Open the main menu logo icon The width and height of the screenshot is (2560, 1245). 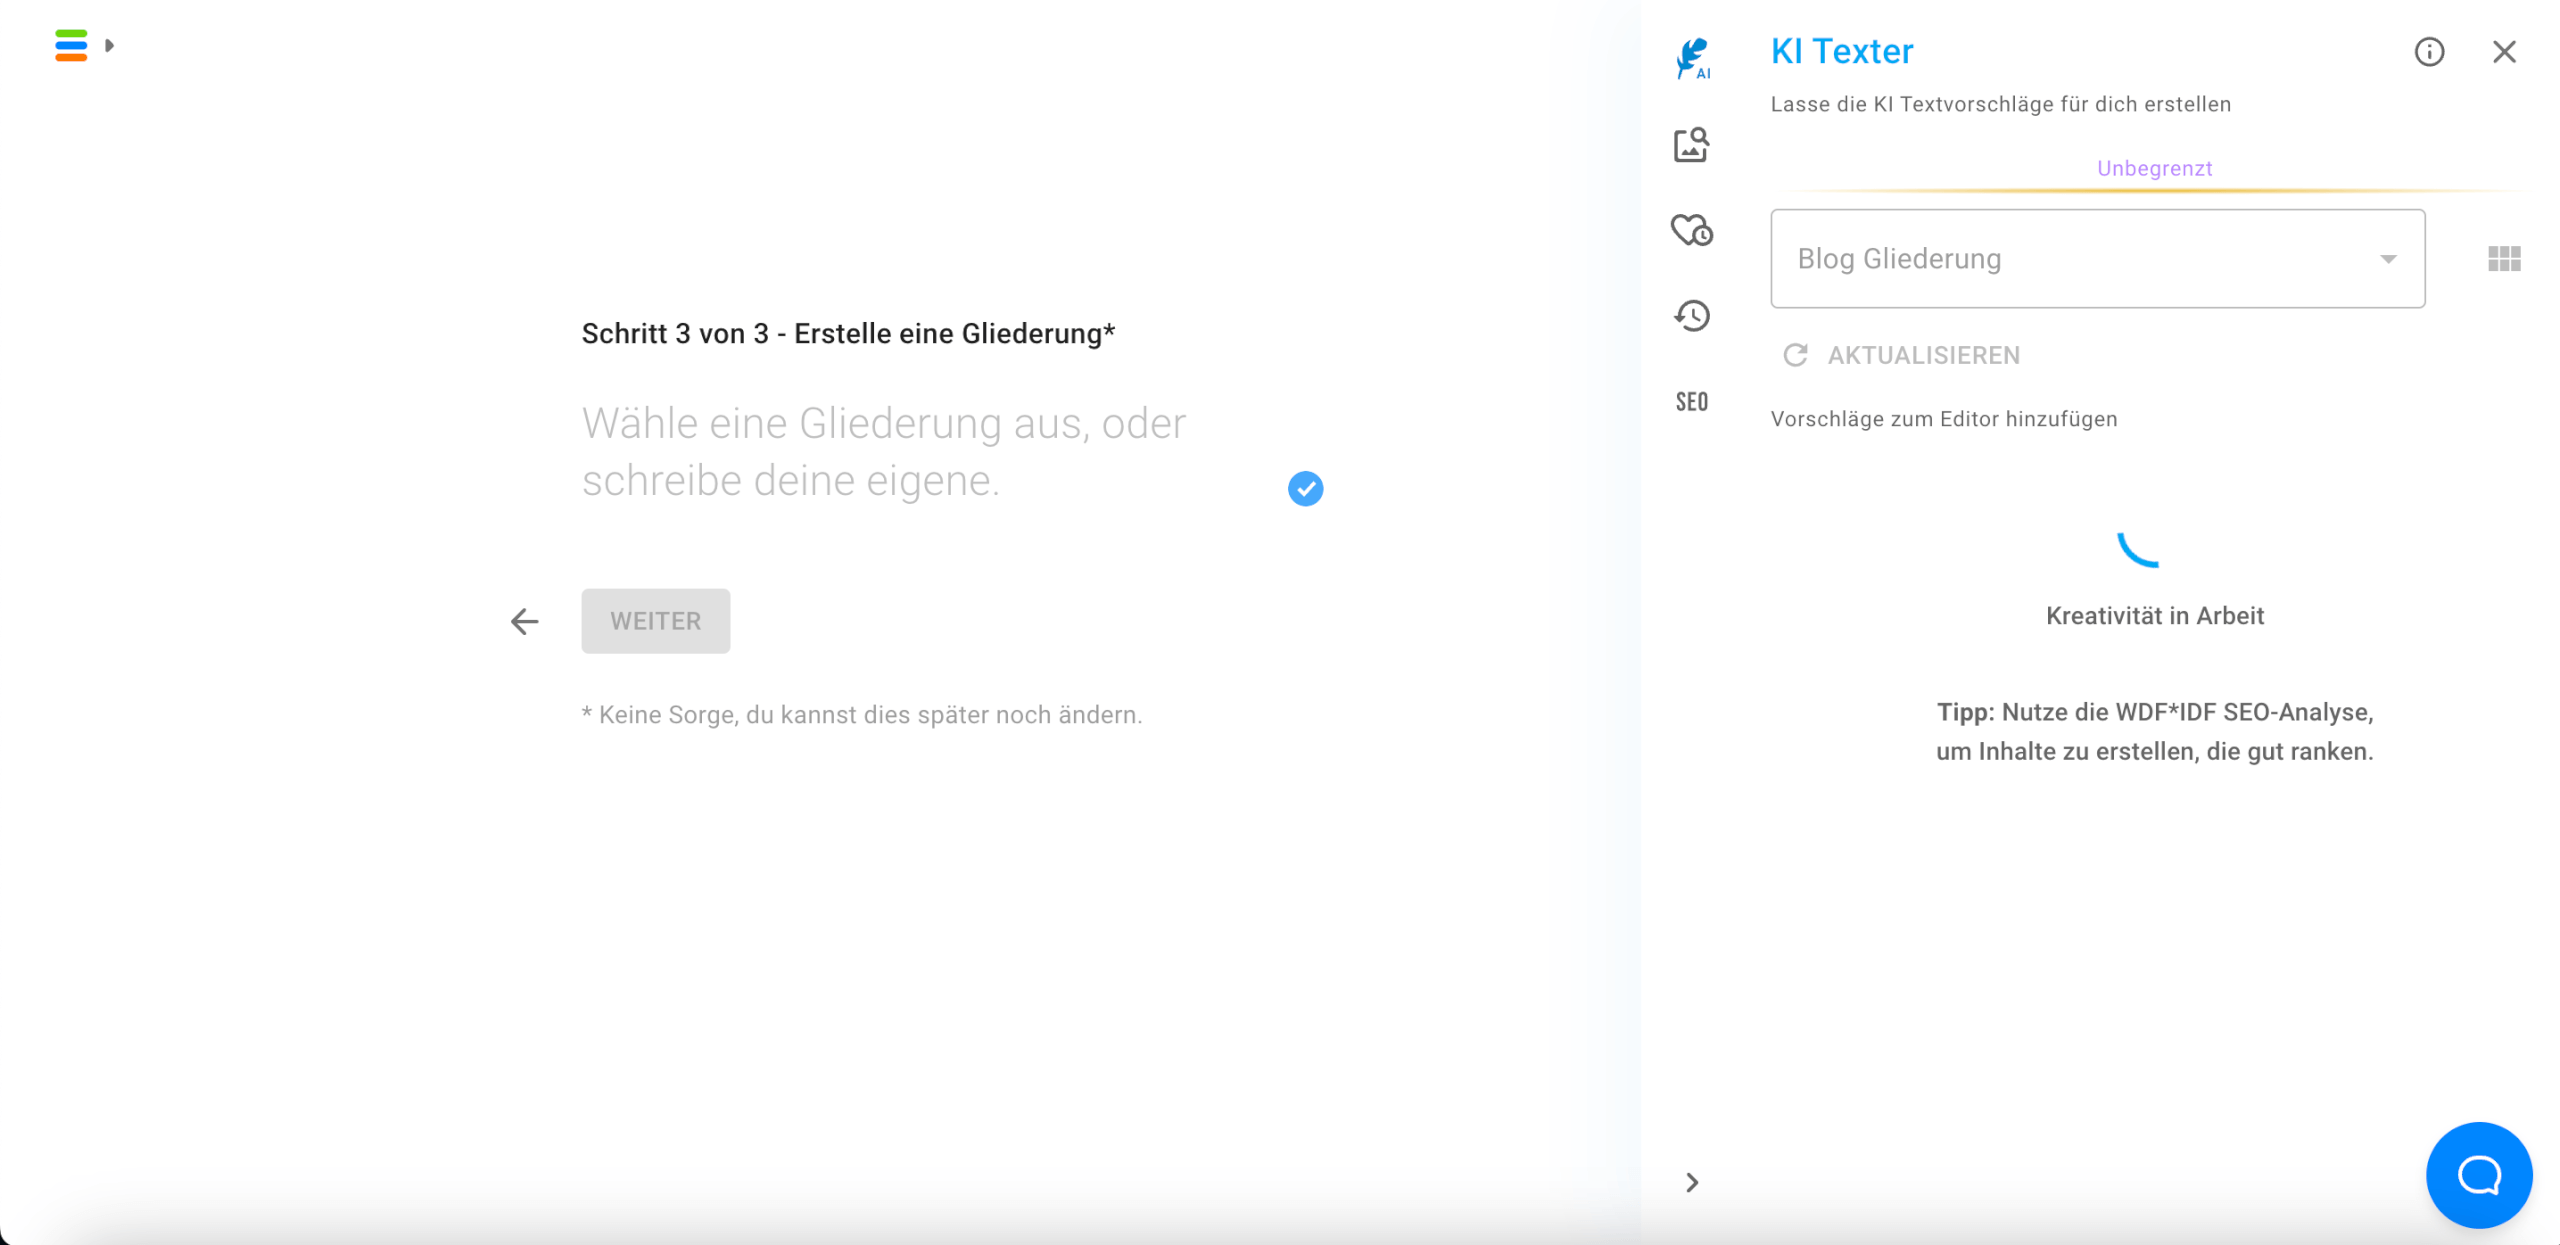(x=71, y=45)
